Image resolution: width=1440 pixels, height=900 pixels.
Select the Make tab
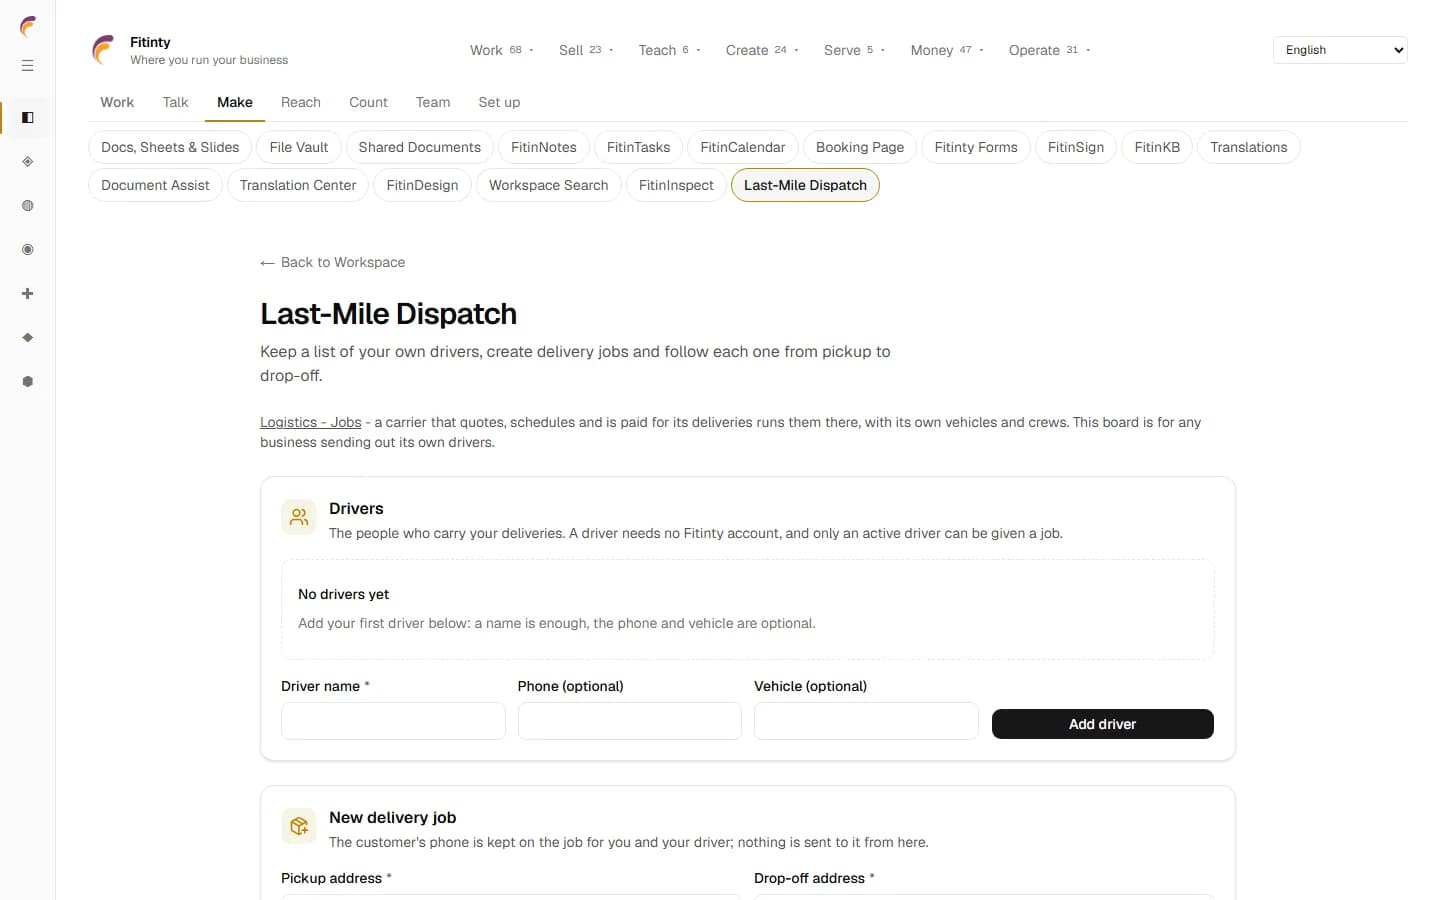click(x=235, y=102)
